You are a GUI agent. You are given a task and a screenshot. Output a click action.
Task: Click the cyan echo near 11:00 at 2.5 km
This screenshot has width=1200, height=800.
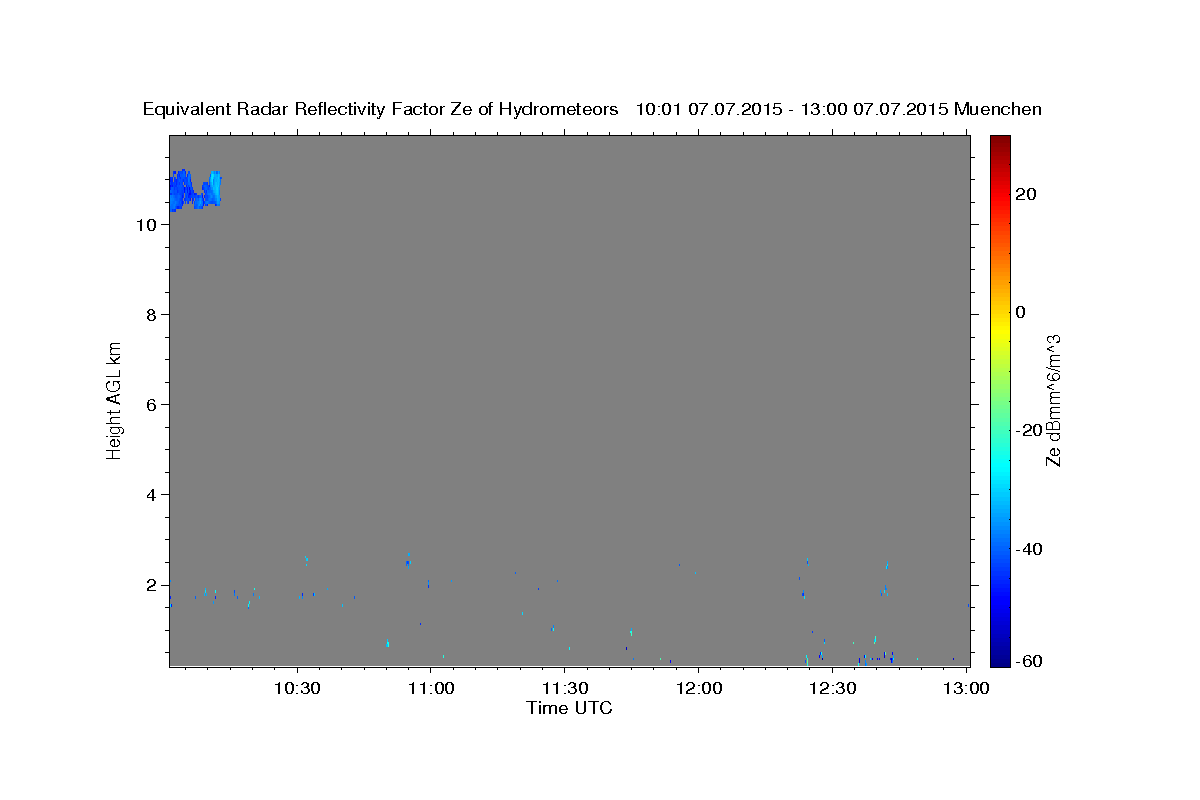[x=408, y=563]
